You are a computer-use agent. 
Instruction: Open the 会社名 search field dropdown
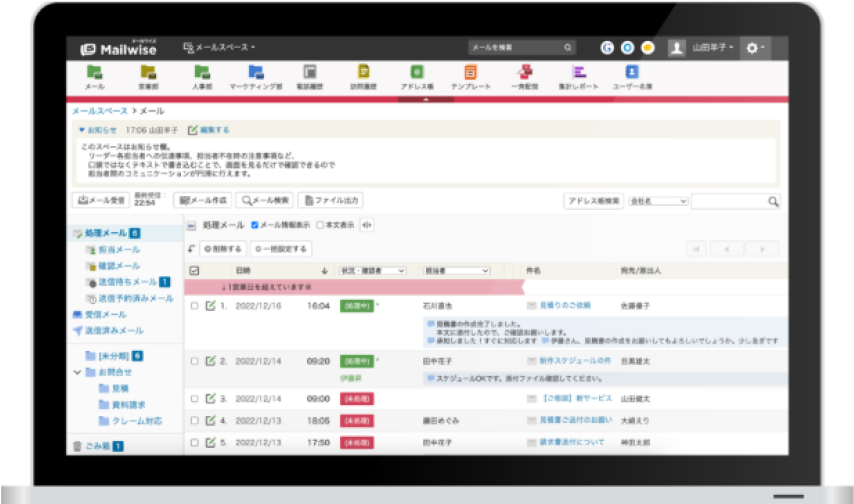pyautogui.click(x=658, y=201)
